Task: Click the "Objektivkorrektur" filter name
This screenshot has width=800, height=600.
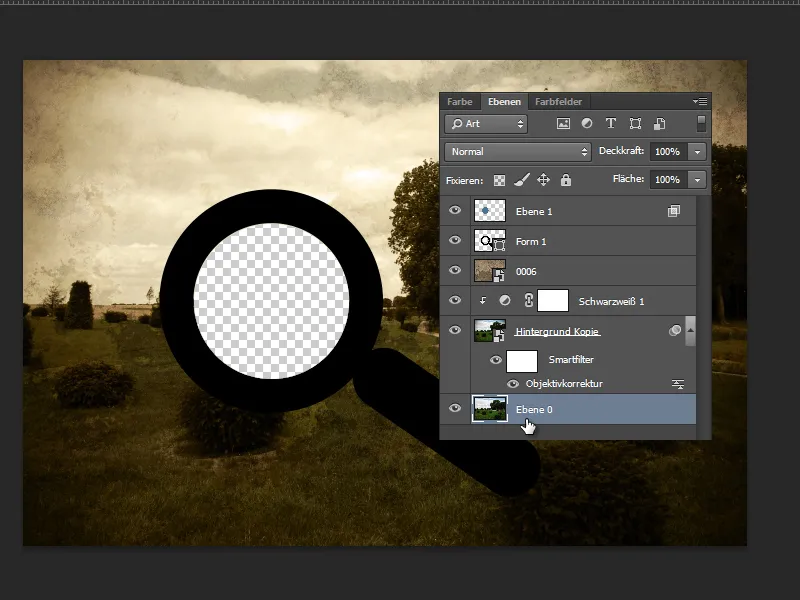Action: pos(564,384)
